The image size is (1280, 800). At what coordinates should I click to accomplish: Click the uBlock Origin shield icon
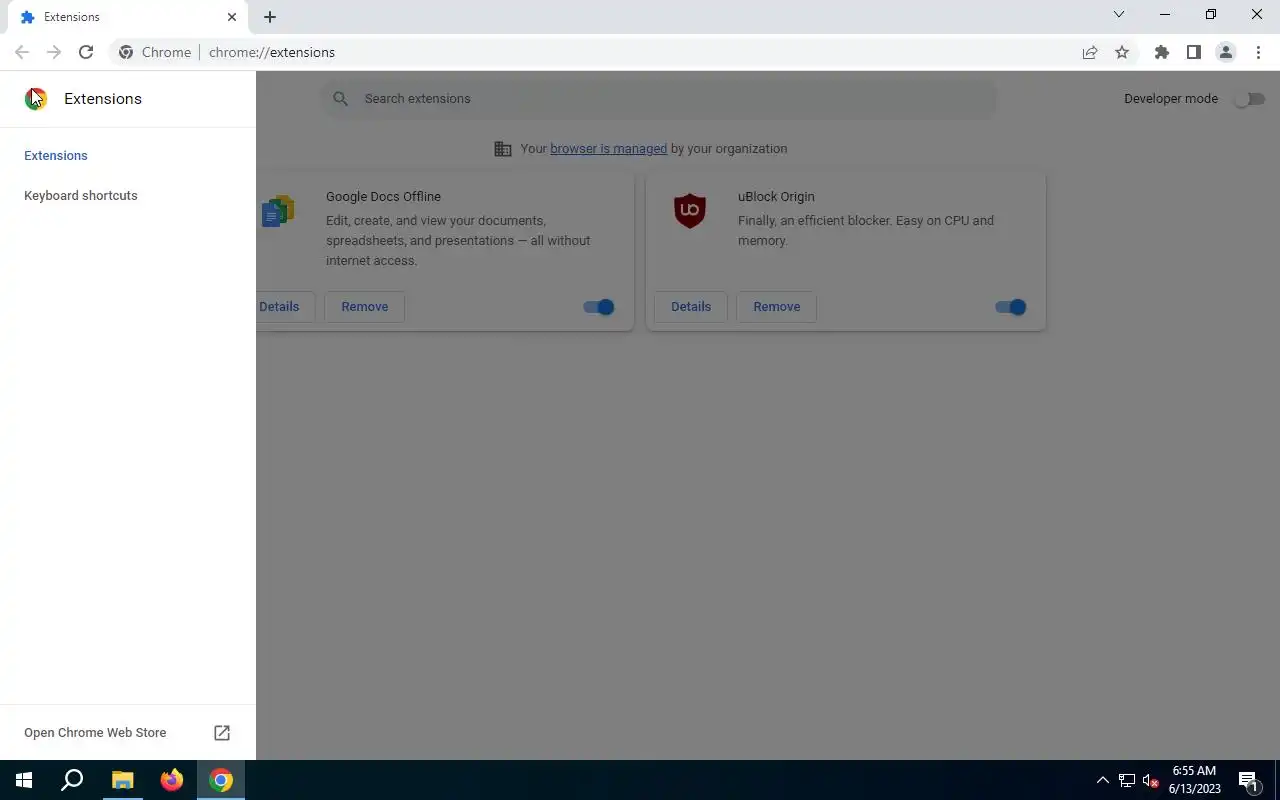(690, 211)
